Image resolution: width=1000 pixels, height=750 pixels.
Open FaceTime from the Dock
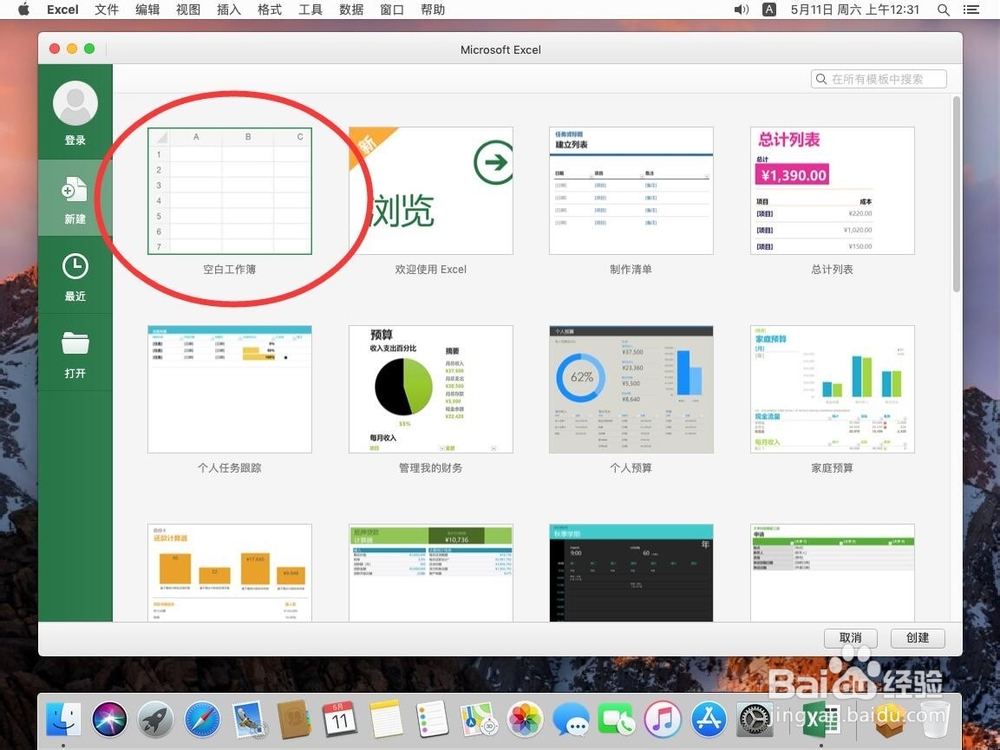616,719
